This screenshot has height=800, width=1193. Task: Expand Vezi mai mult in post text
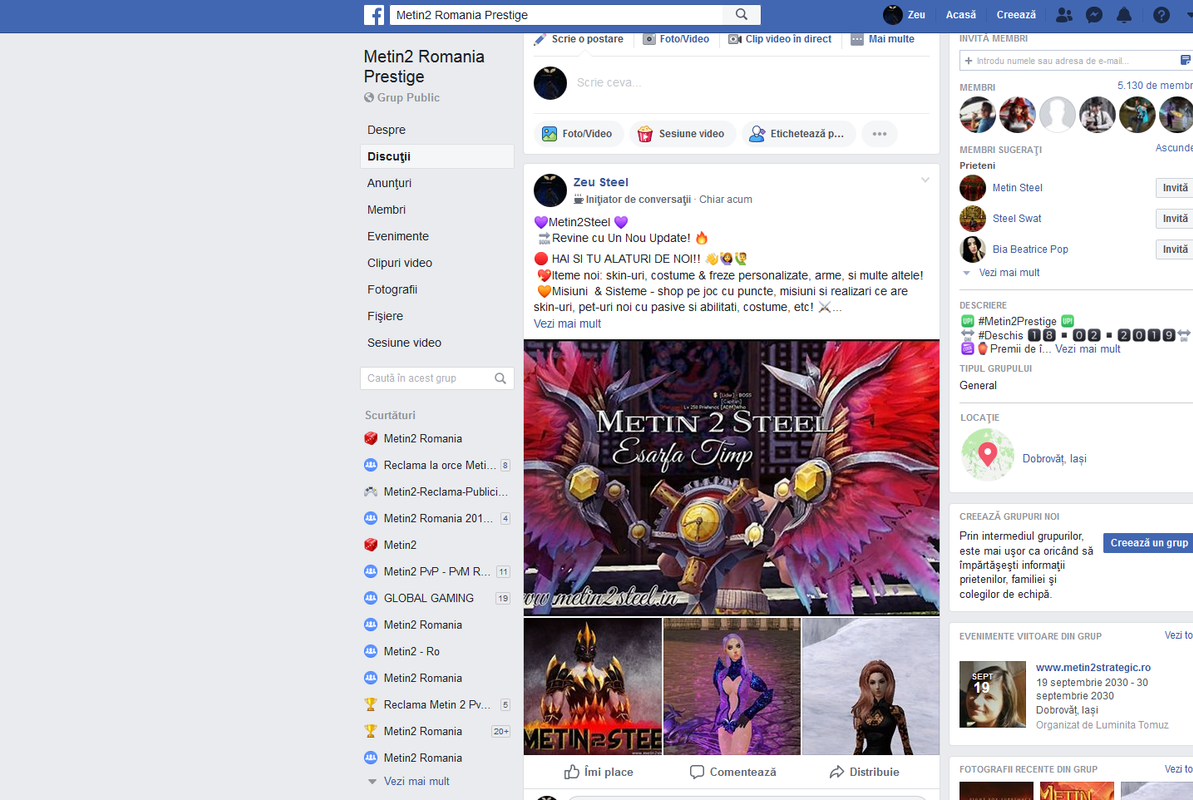(567, 324)
